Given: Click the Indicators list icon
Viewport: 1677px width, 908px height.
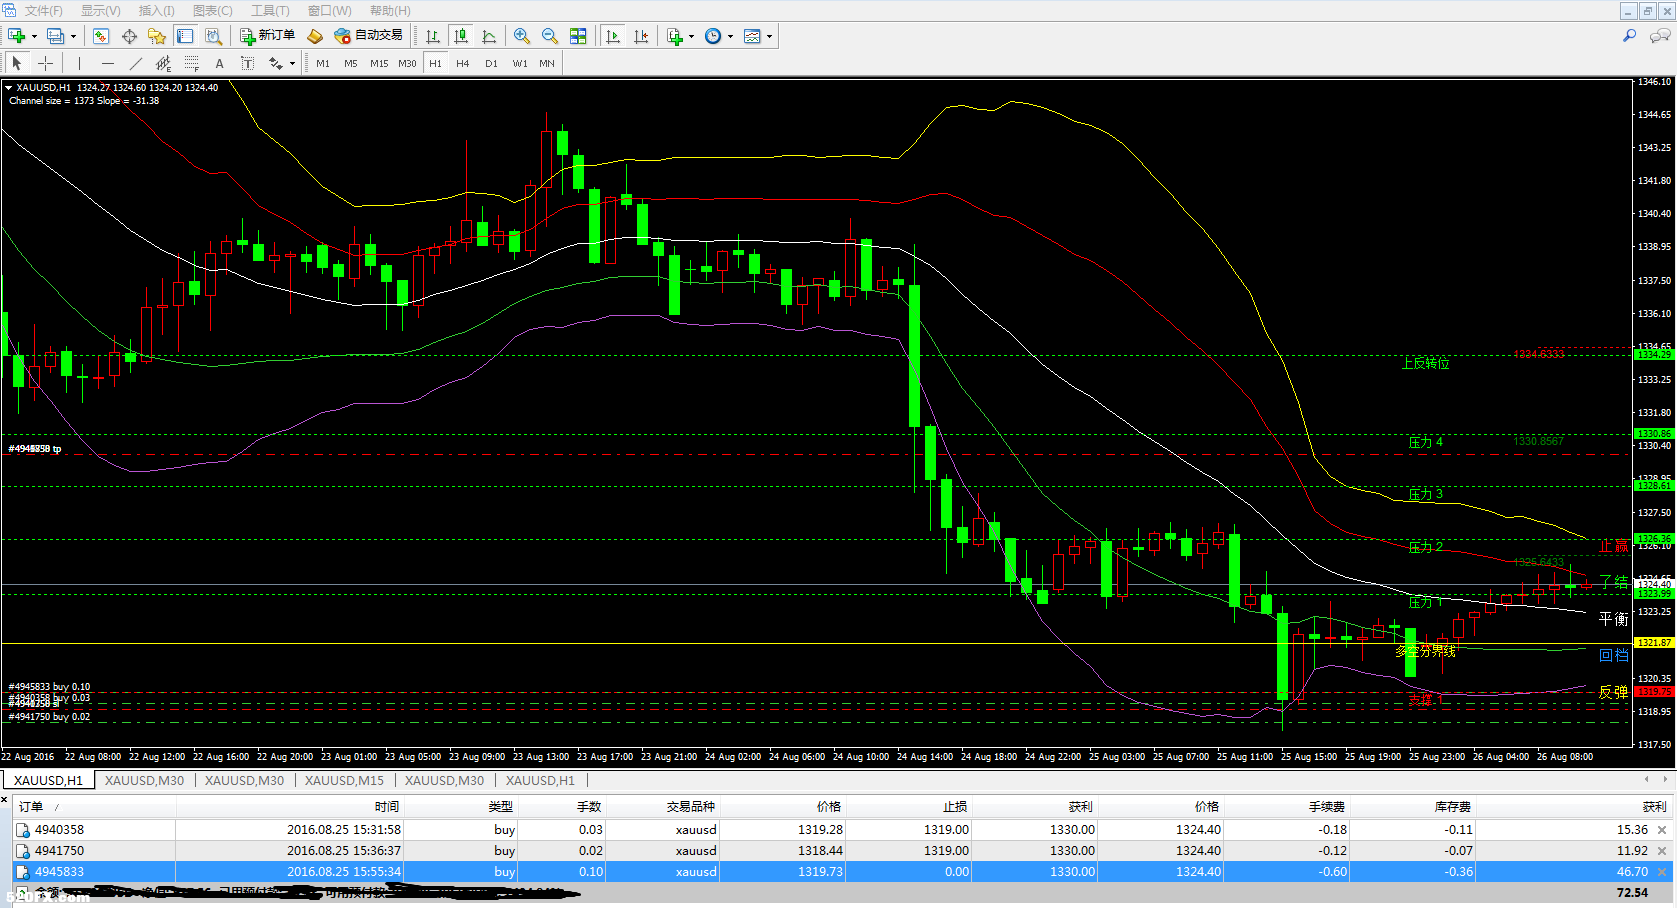Looking at the screenshot, I should point(675,36).
